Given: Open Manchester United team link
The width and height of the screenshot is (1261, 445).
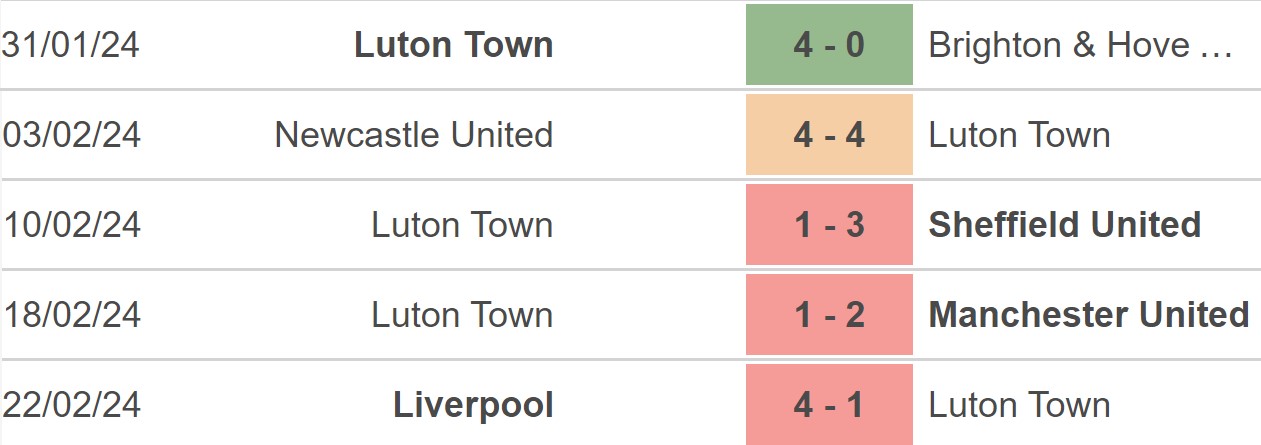Looking at the screenshot, I should click(x=1089, y=315).
